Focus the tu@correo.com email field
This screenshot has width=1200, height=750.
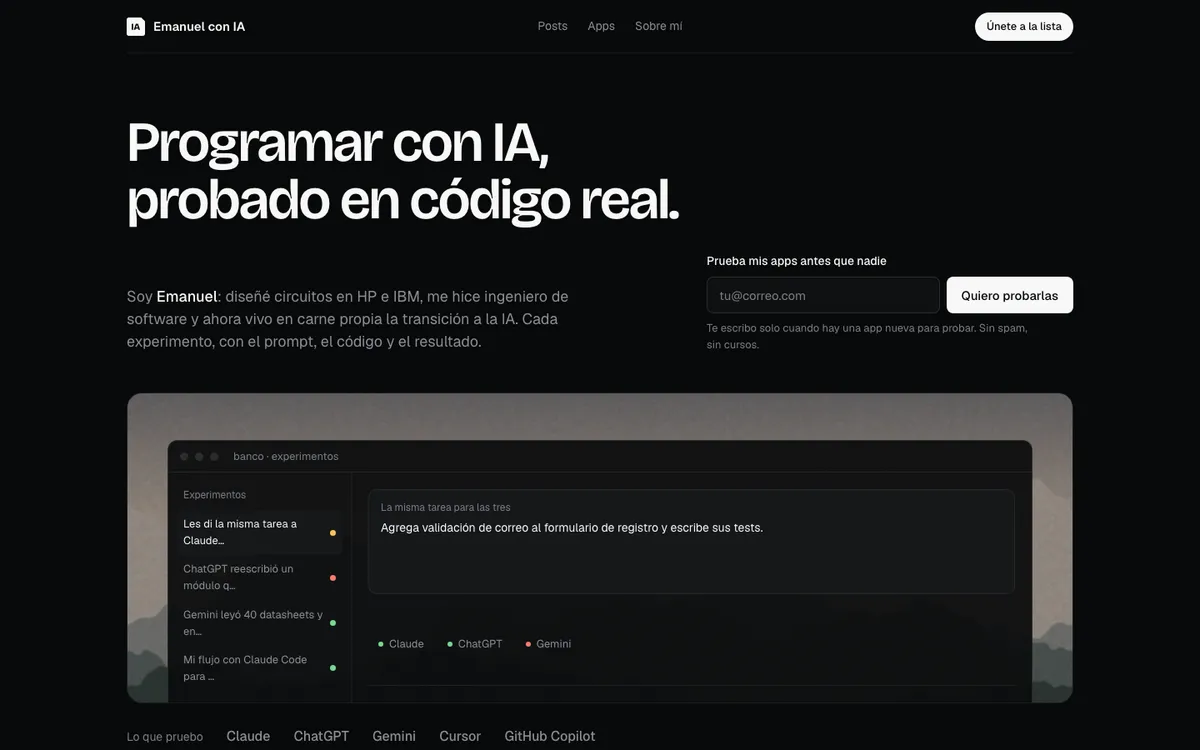click(x=823, y=295)
